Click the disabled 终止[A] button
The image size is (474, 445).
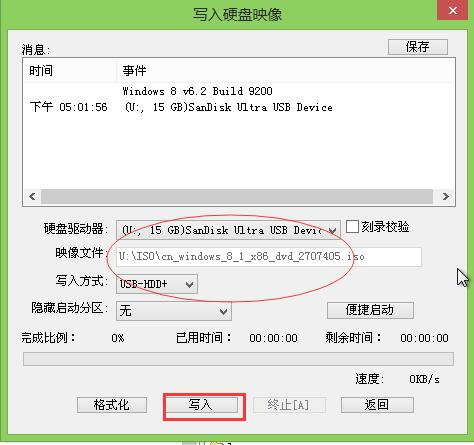point(289,405)
